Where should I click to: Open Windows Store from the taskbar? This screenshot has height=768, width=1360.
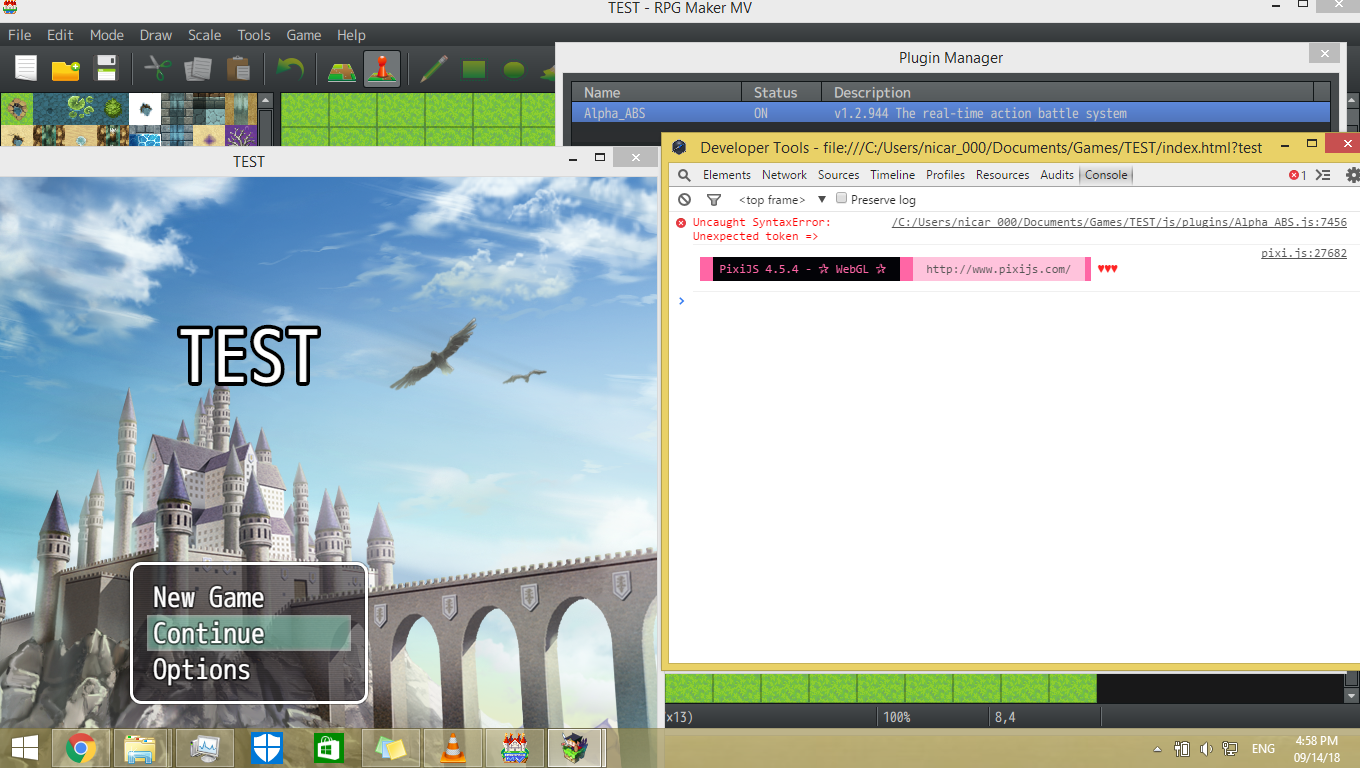pyautogui.click(x=328, y=747)
